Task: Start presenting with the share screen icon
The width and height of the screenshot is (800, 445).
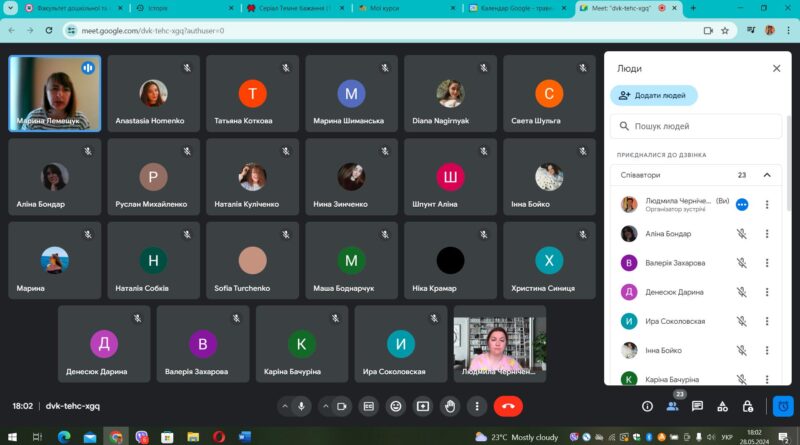Action: click(x=422, y=406)
